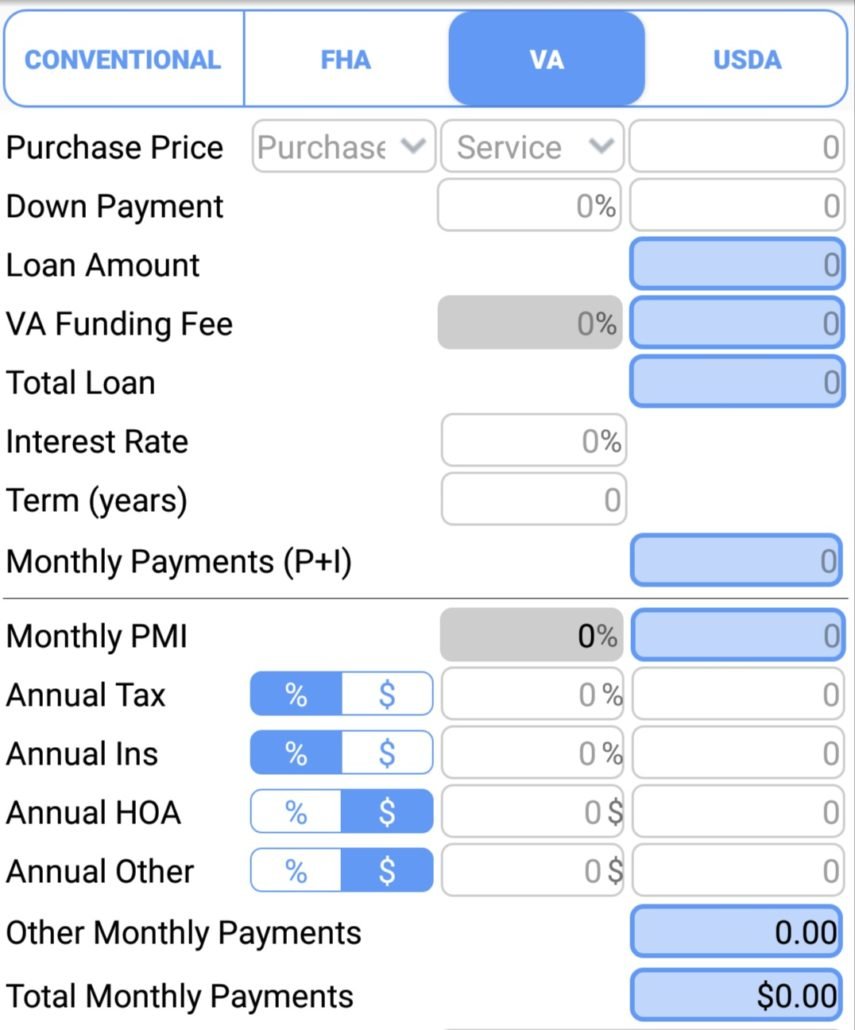The width and height of the screenshot is (855, 1030).
Task: Click the Annual HOA dollar field
Action: point(533,812)
